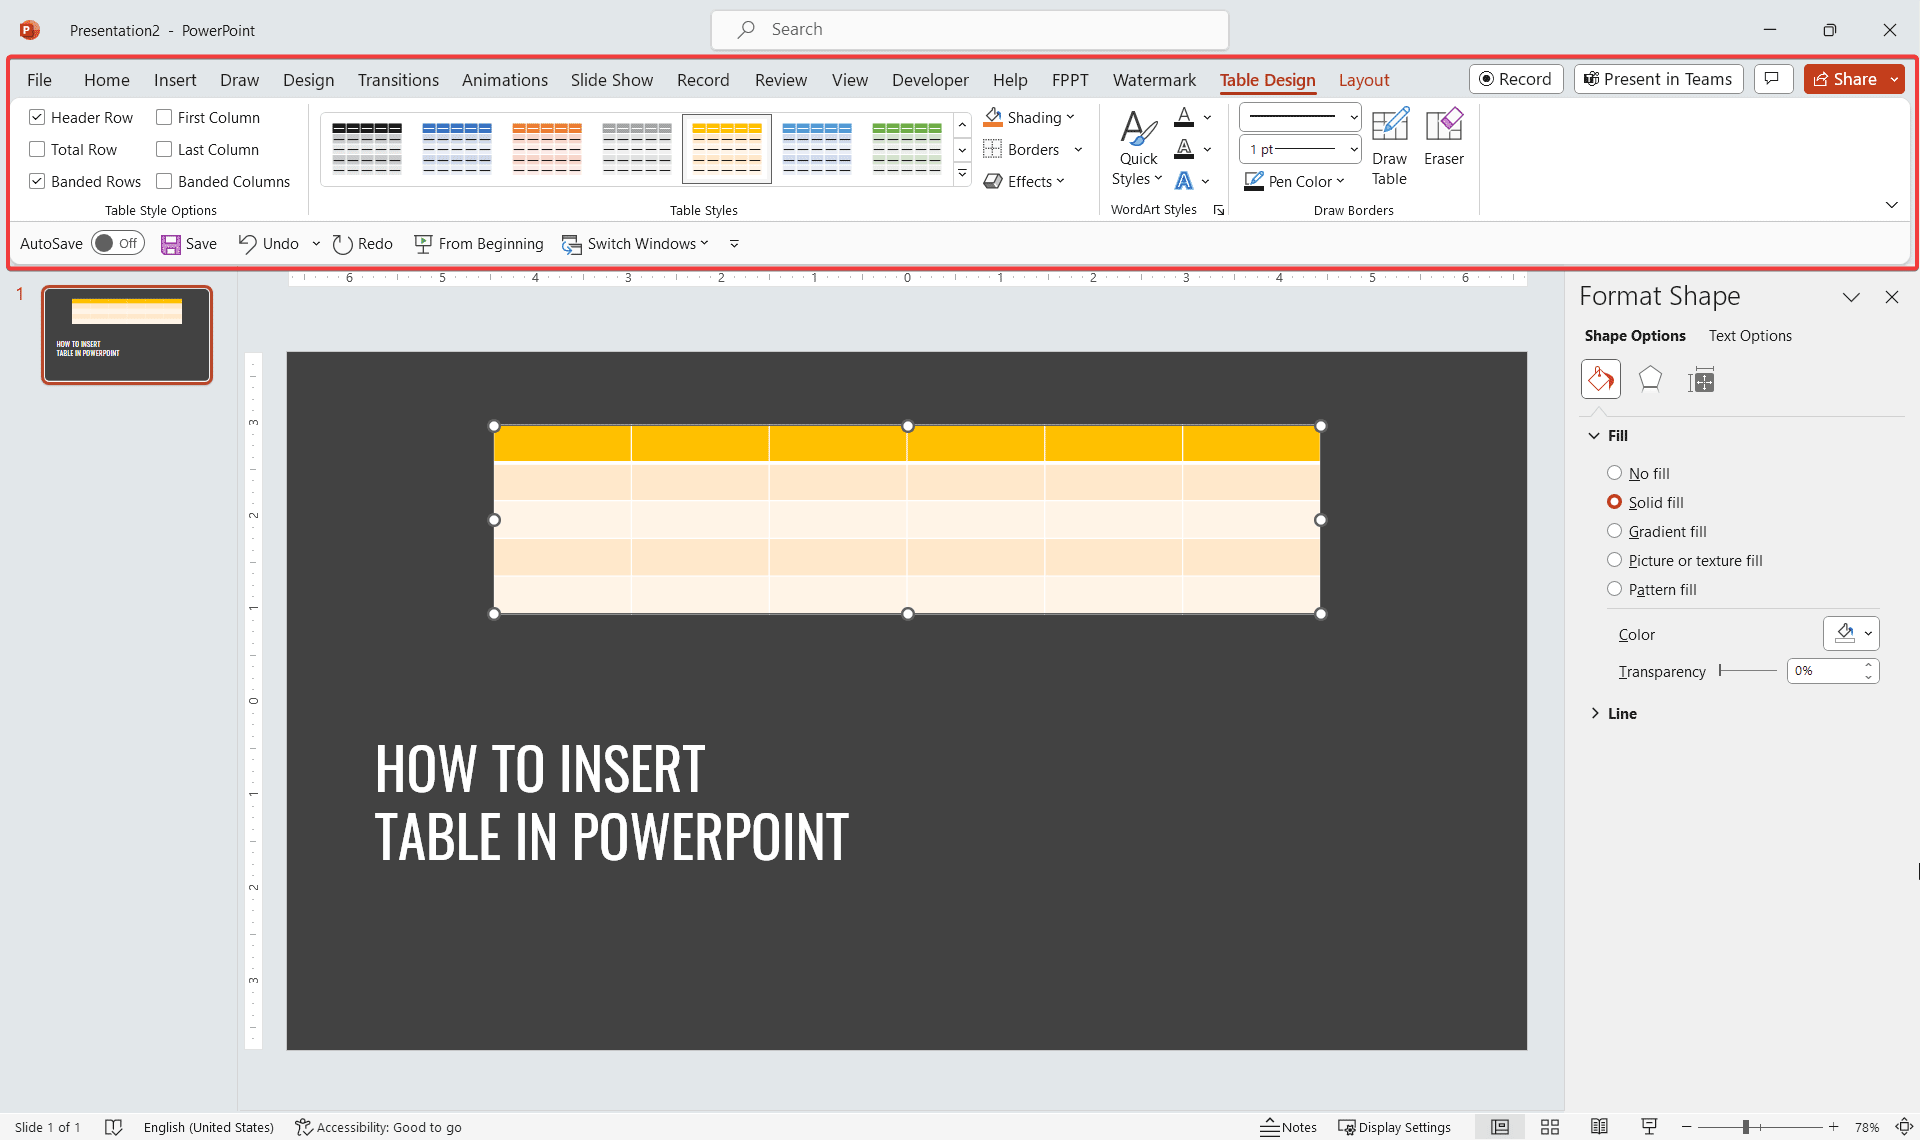Screen dimensions: 1920x1140
Task: Expand the Table Styles gallery
Action: pyautogui.click(x=962, y=173)
